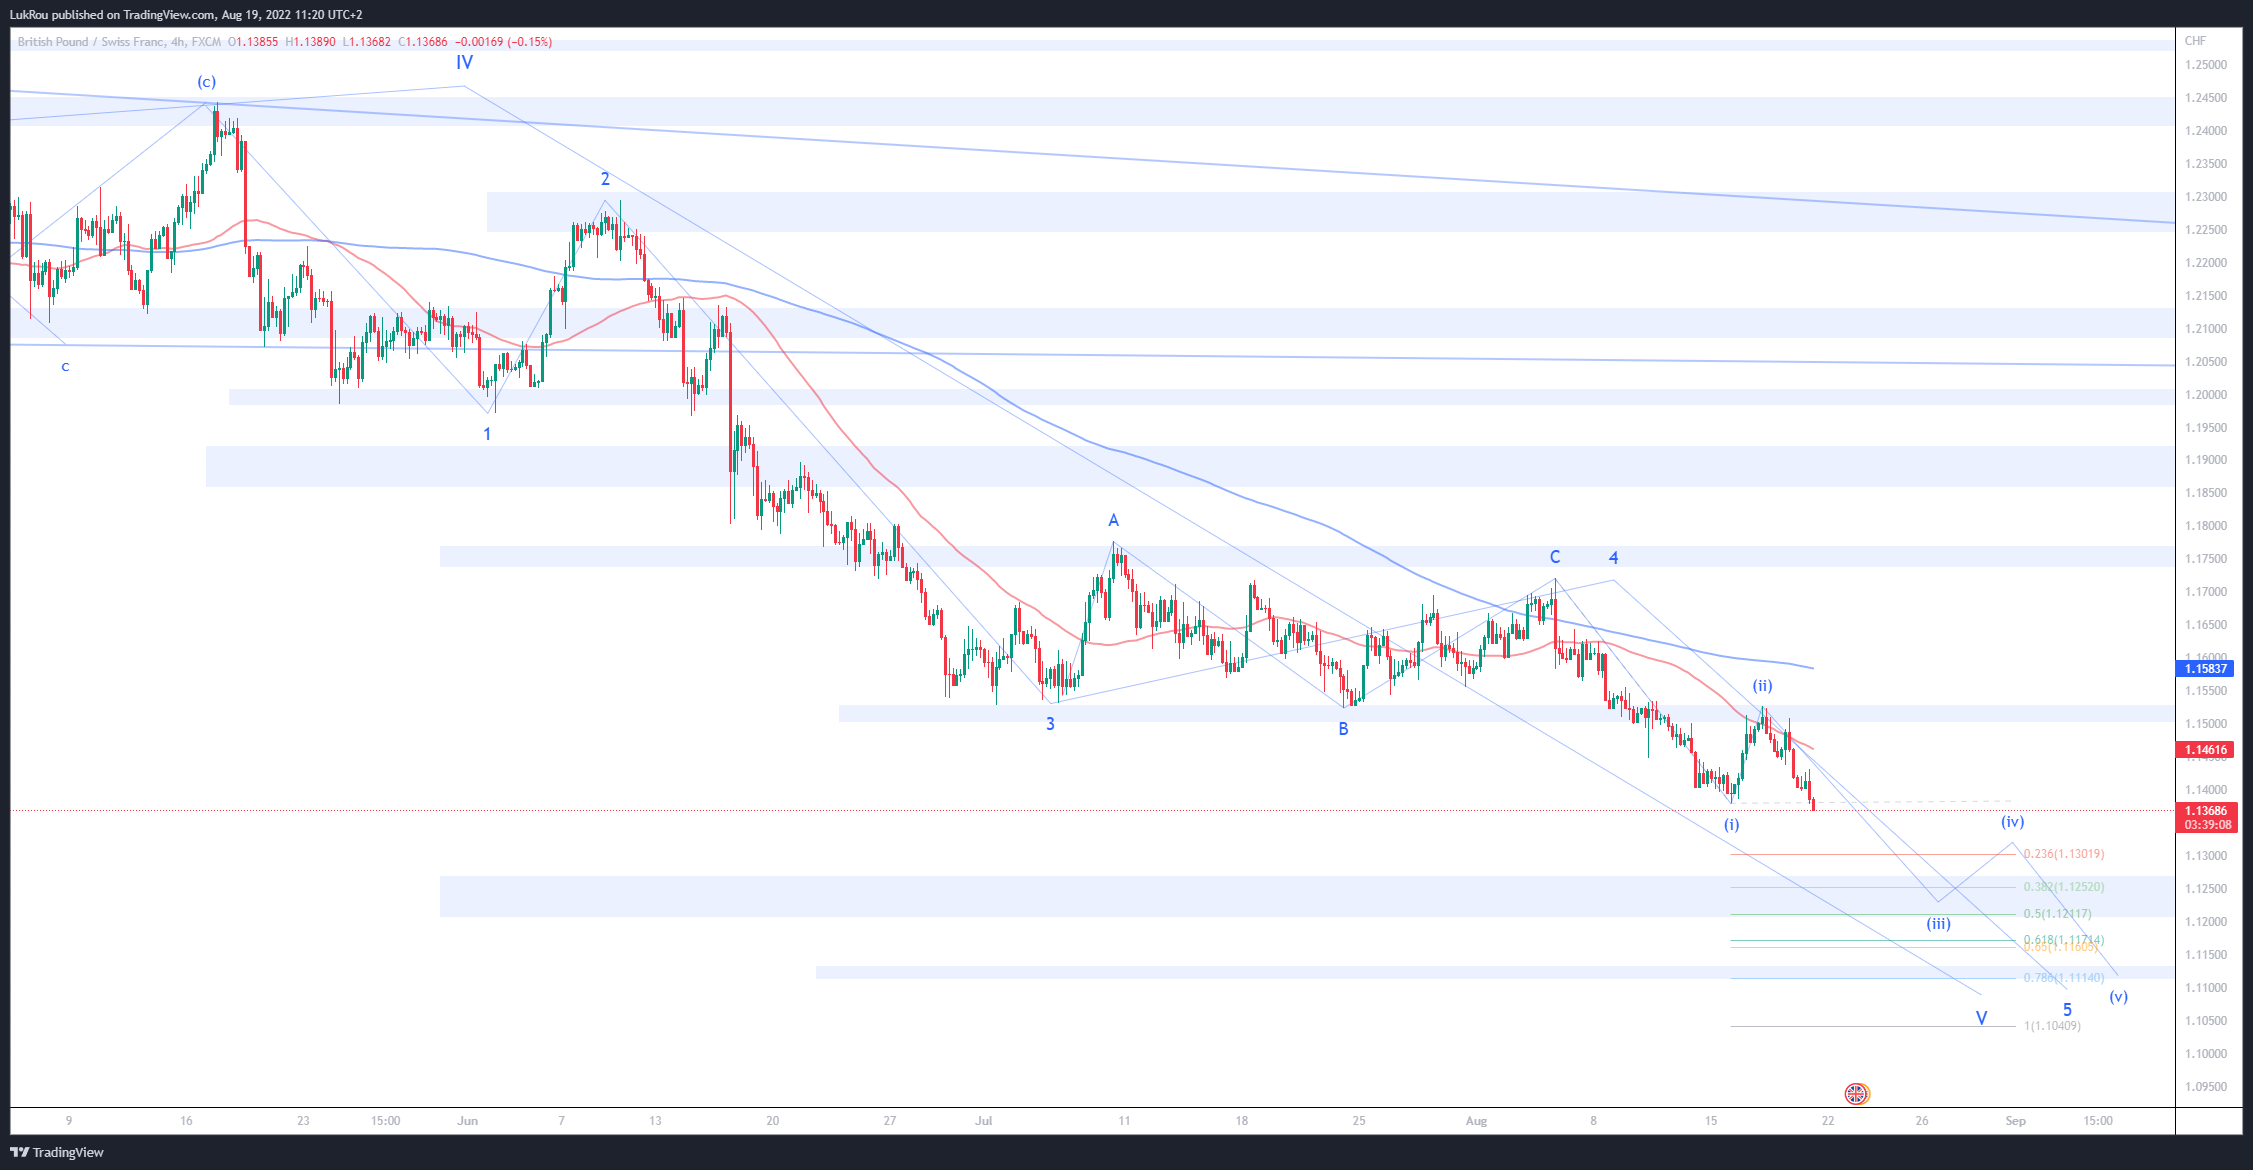Select the wave label (iii) on projection

point(1938,924)
